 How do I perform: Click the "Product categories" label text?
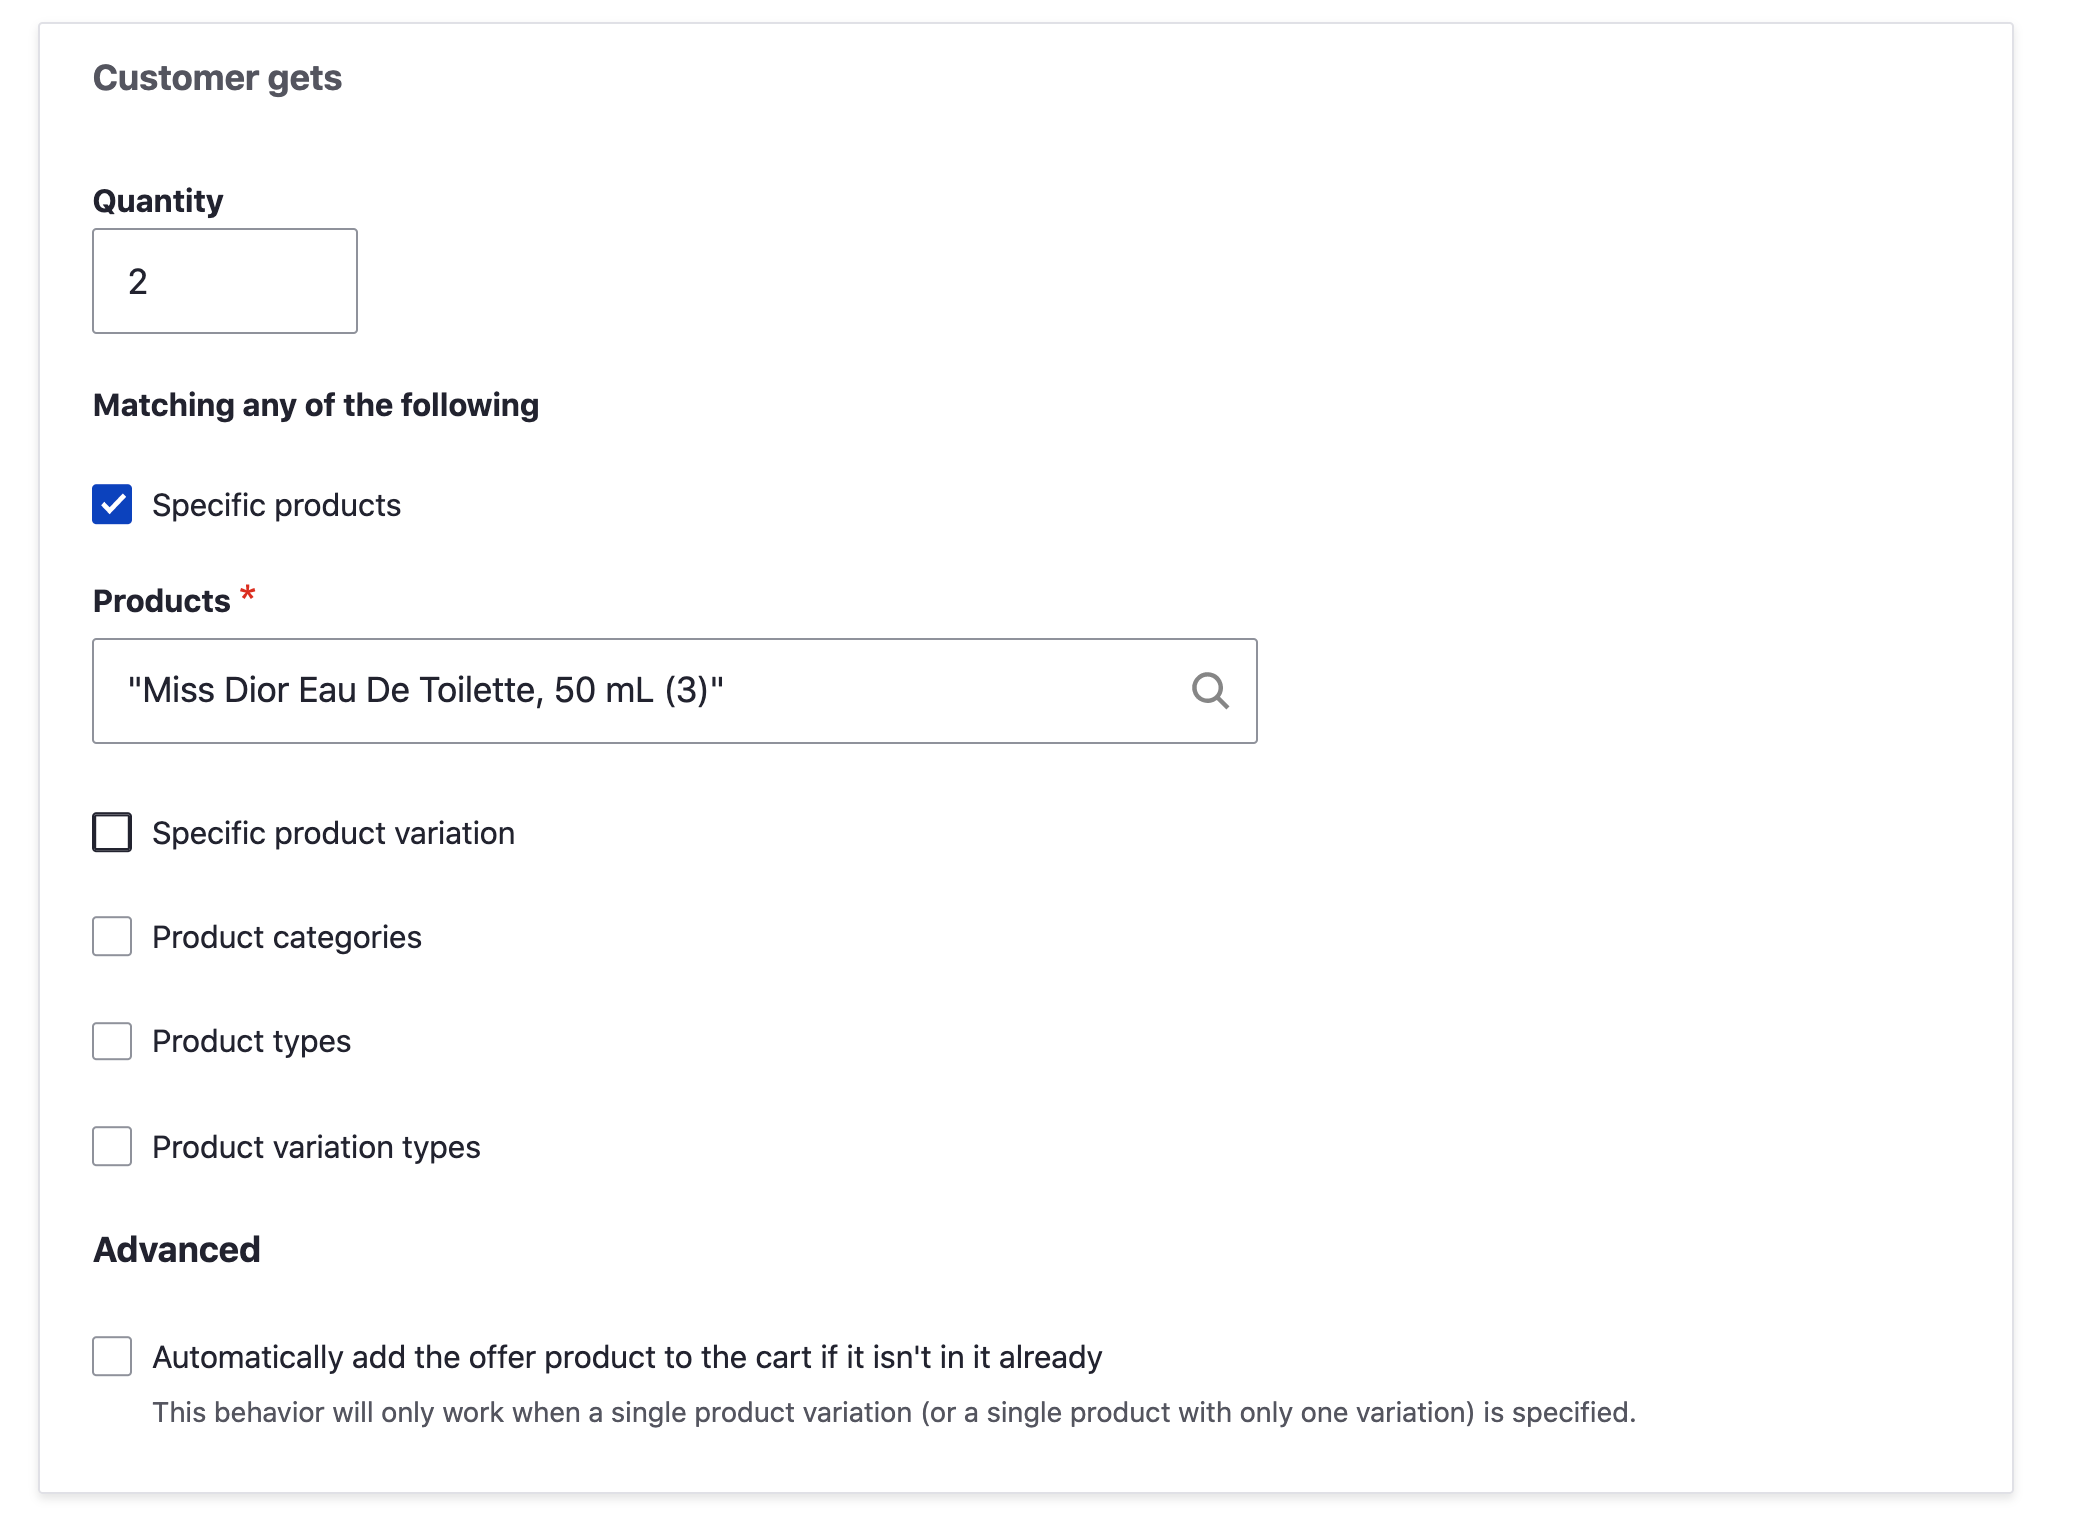[x=287, y=938]
